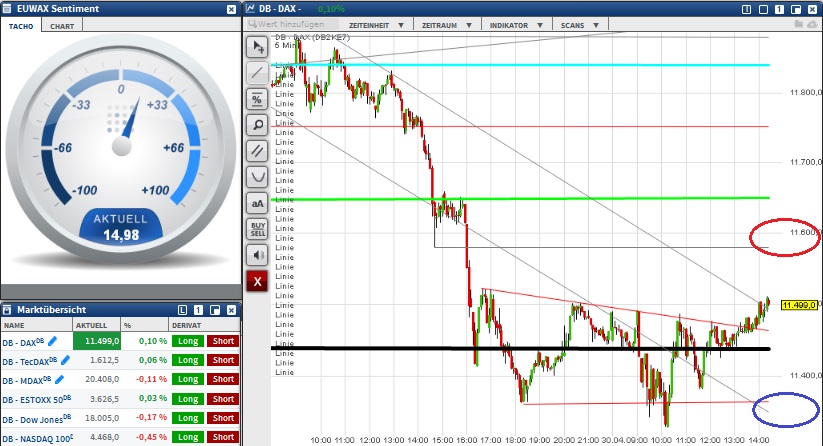Click the chart icon beside DB - DAX title
Viewport: 823px width, 446px height.
click(250, 9)
